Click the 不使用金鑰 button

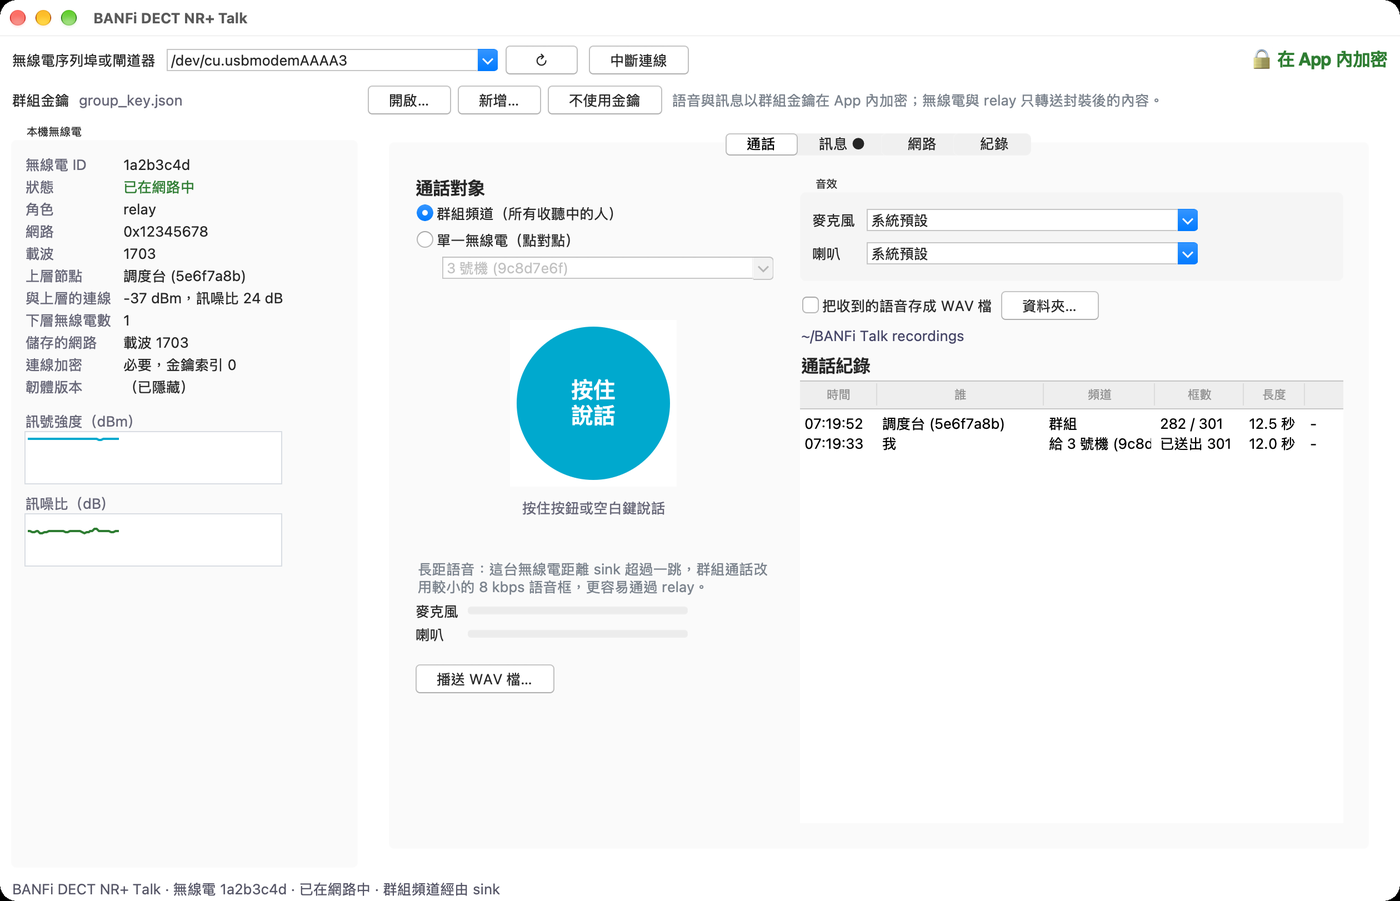(x=605, y=100)
